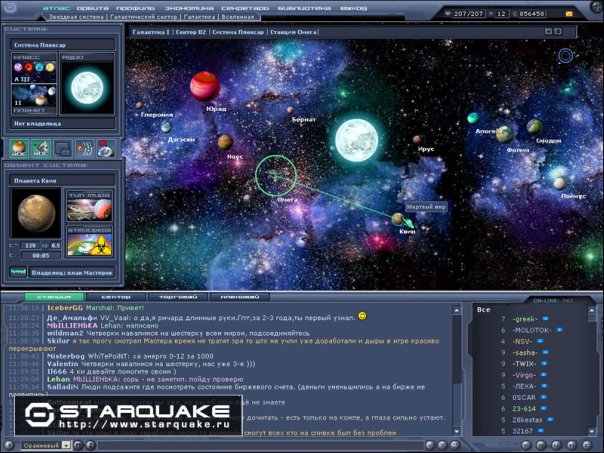The height and width of the screenshot is (453, 604).
Task: Open the Оранжевый color dropdown
Action: coord(45,445)
